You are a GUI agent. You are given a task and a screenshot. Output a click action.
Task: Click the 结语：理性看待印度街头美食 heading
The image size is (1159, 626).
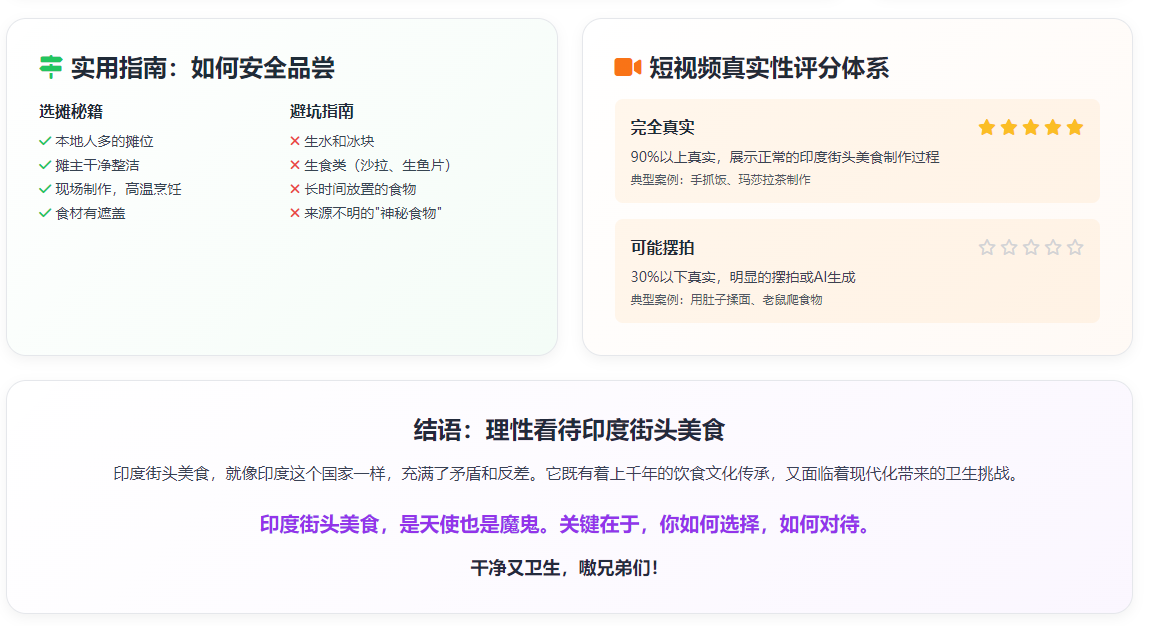click(569, 430)
